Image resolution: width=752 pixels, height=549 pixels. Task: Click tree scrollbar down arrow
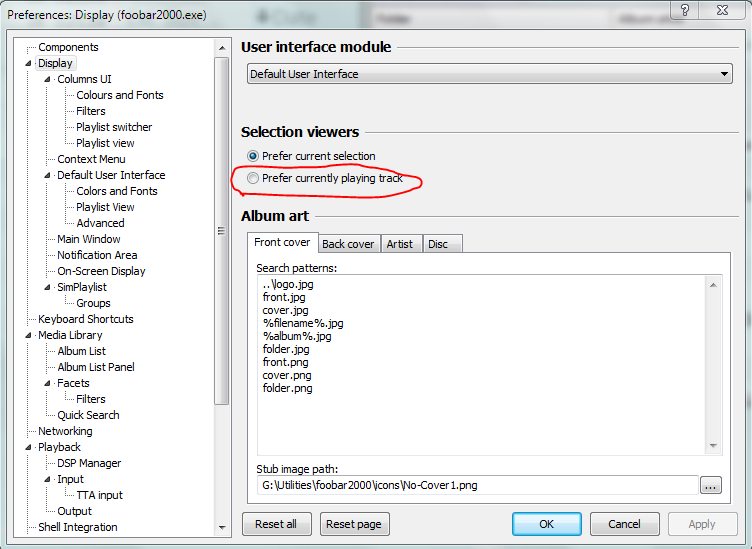(x=222, y=527)
